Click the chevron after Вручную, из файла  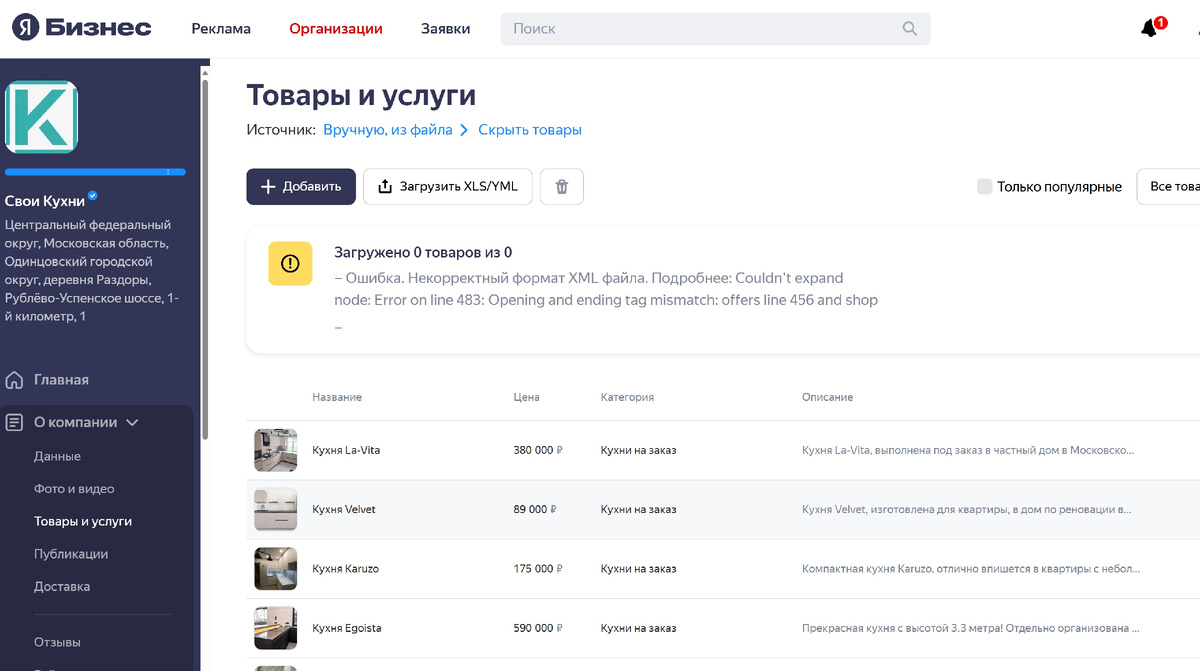coord(464,130)
